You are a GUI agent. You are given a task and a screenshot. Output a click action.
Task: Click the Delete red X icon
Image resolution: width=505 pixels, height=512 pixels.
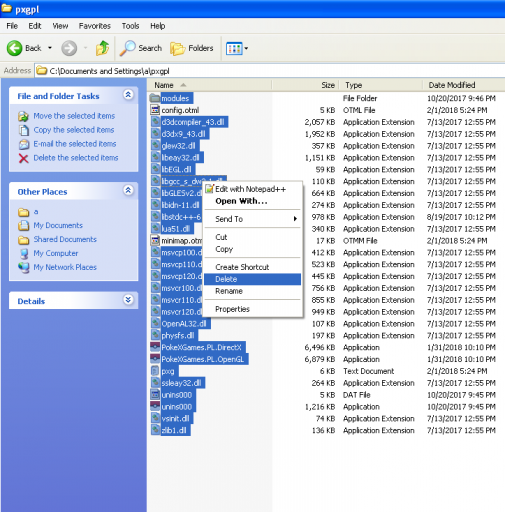tap(23, 158)
